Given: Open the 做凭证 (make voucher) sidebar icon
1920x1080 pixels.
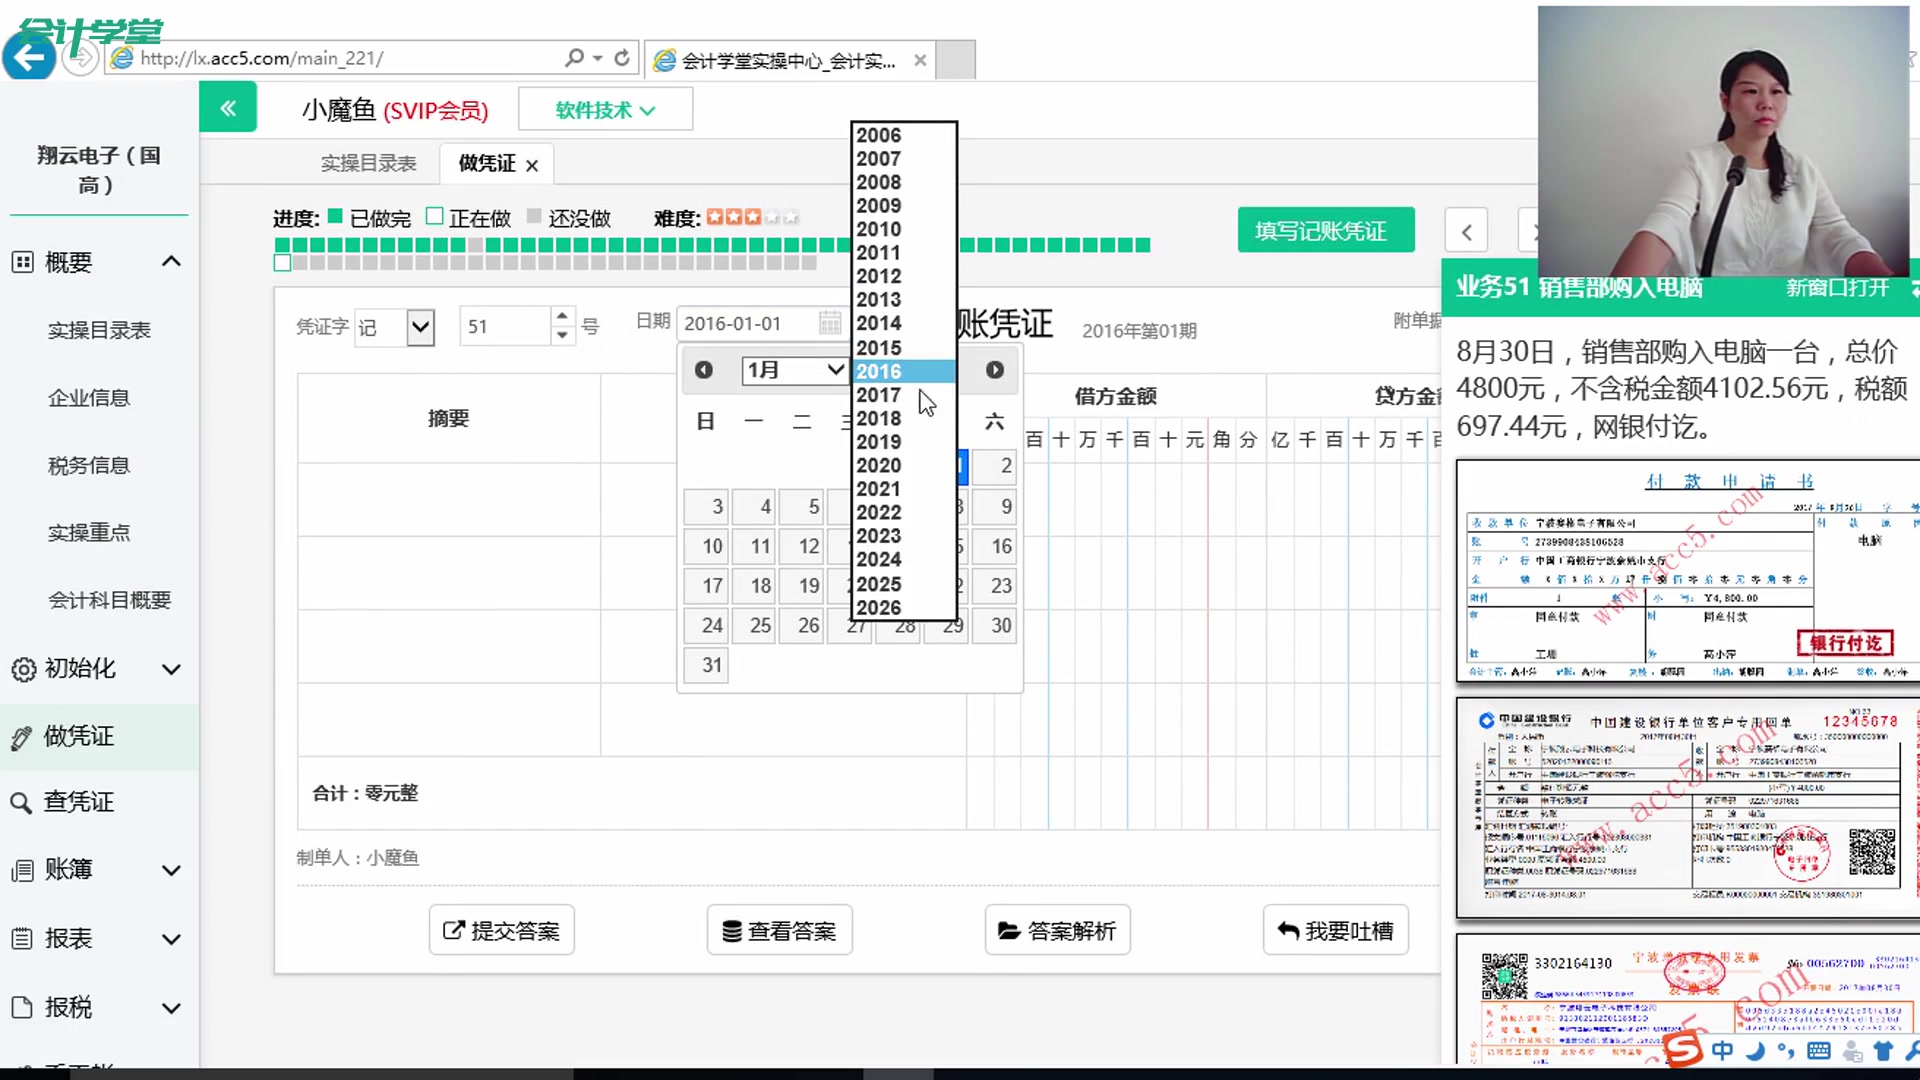Looking at the screenshot, I should point(24,736).
